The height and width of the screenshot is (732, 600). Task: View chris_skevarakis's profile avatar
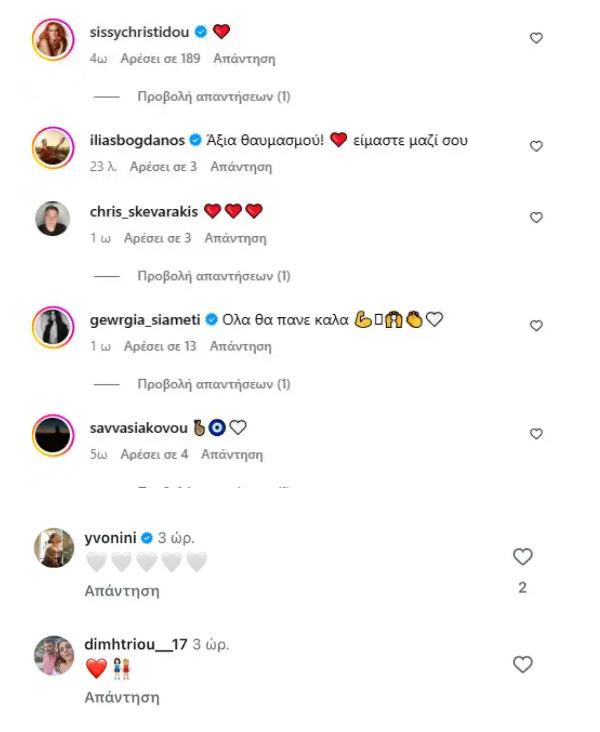click(53, 219)
